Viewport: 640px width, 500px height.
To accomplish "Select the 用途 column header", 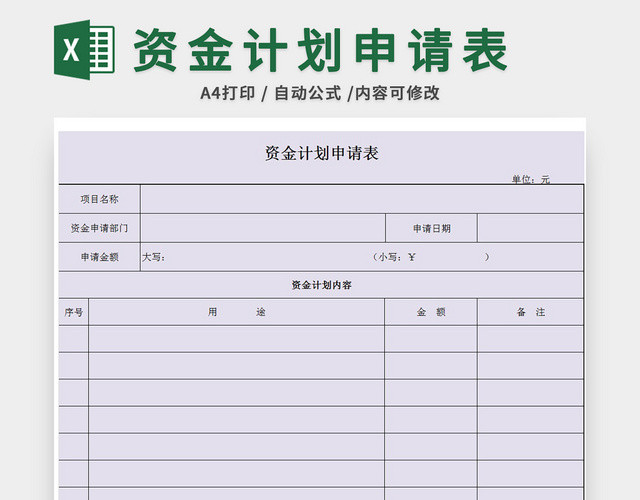I will point(237,312).
